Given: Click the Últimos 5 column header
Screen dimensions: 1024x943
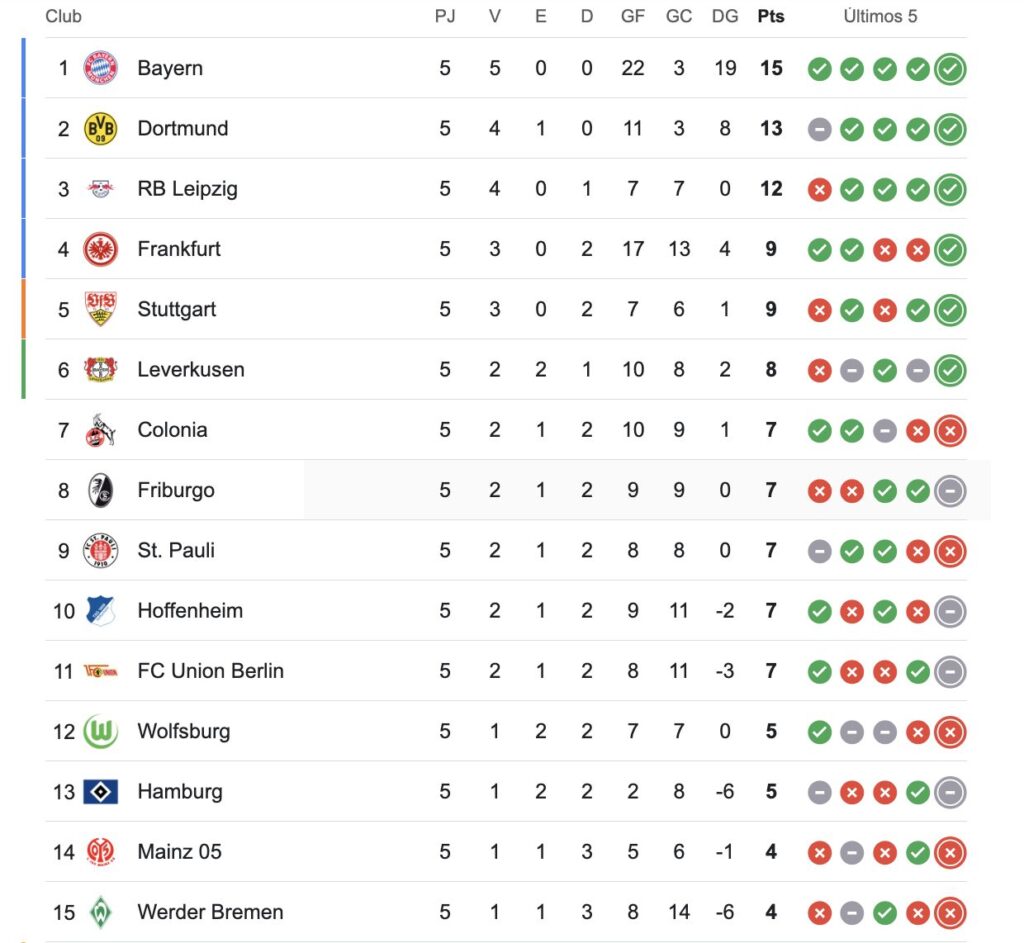Looking at the screenshot, I should coord(880,16).
